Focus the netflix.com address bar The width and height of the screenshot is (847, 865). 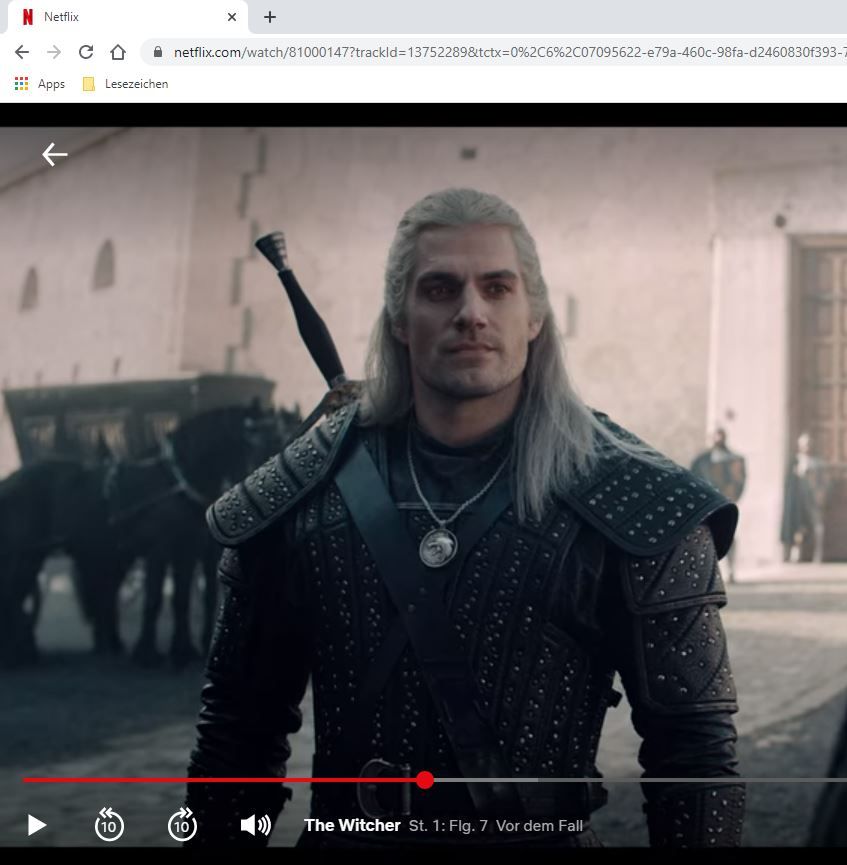tap(500, 52)
